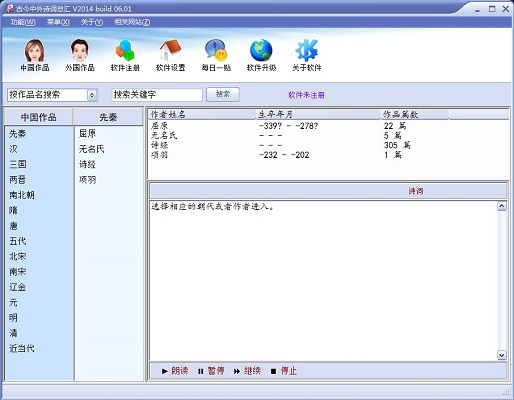Click the 1 篇 works count cell

[392, 155]
